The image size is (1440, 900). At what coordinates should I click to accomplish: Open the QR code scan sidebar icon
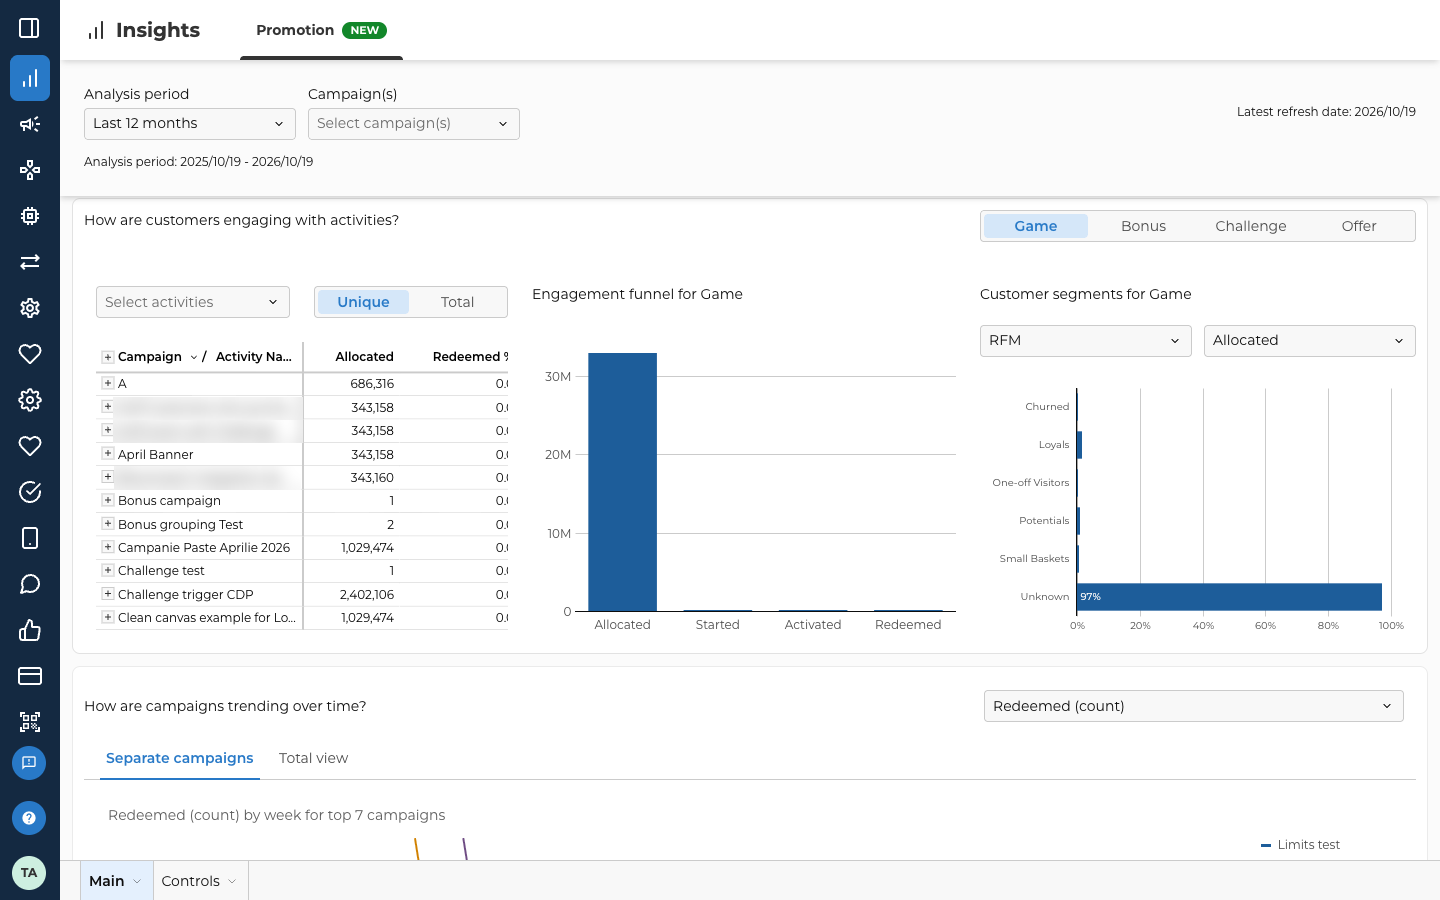coord(30,722)
